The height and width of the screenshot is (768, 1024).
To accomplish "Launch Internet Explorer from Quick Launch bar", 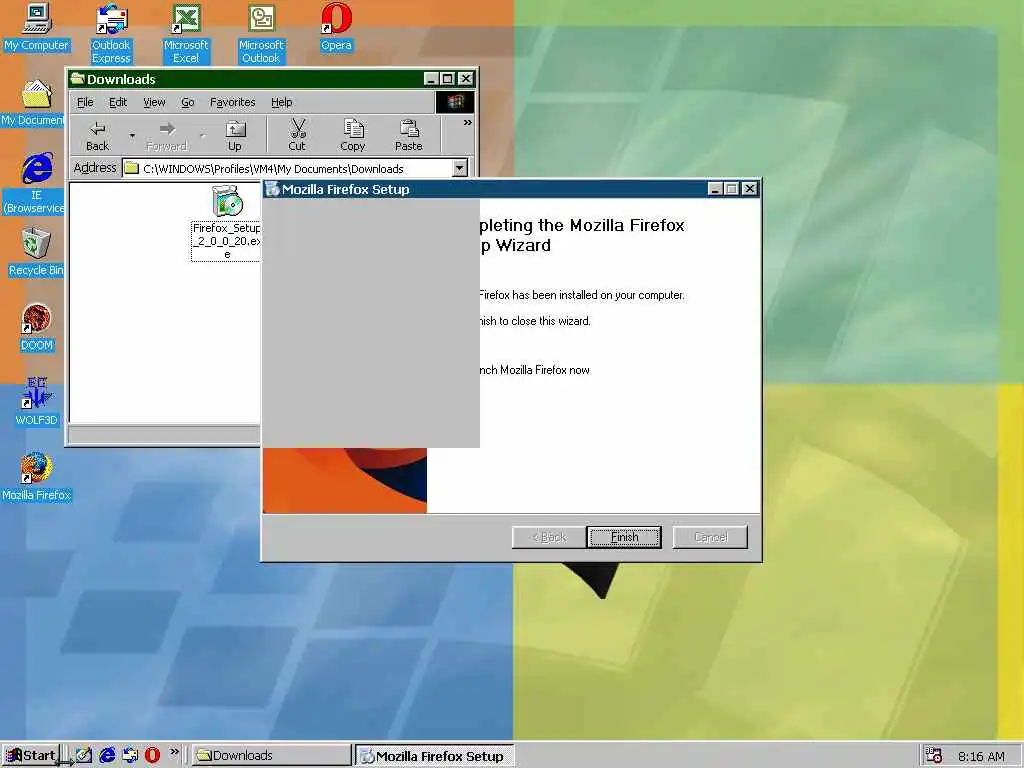I will [107, 756].
